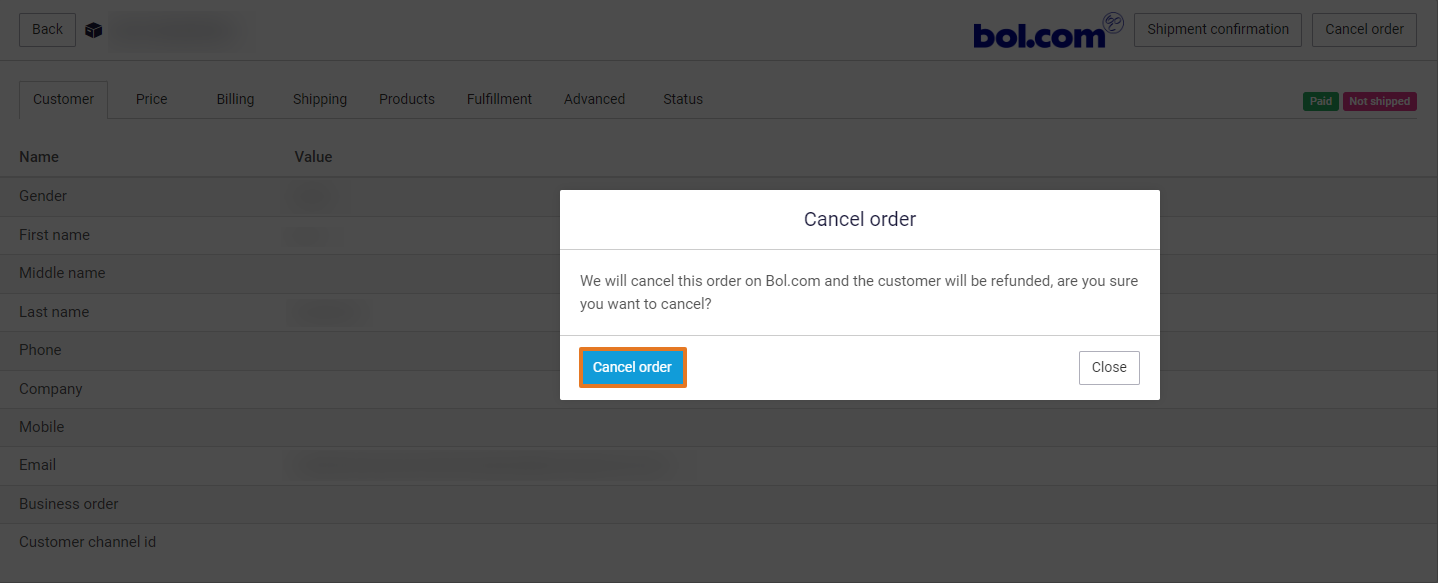The width and height of the screenshot is (1438, 583).
Task: Select the Customer tab
Action: (63, 99)
